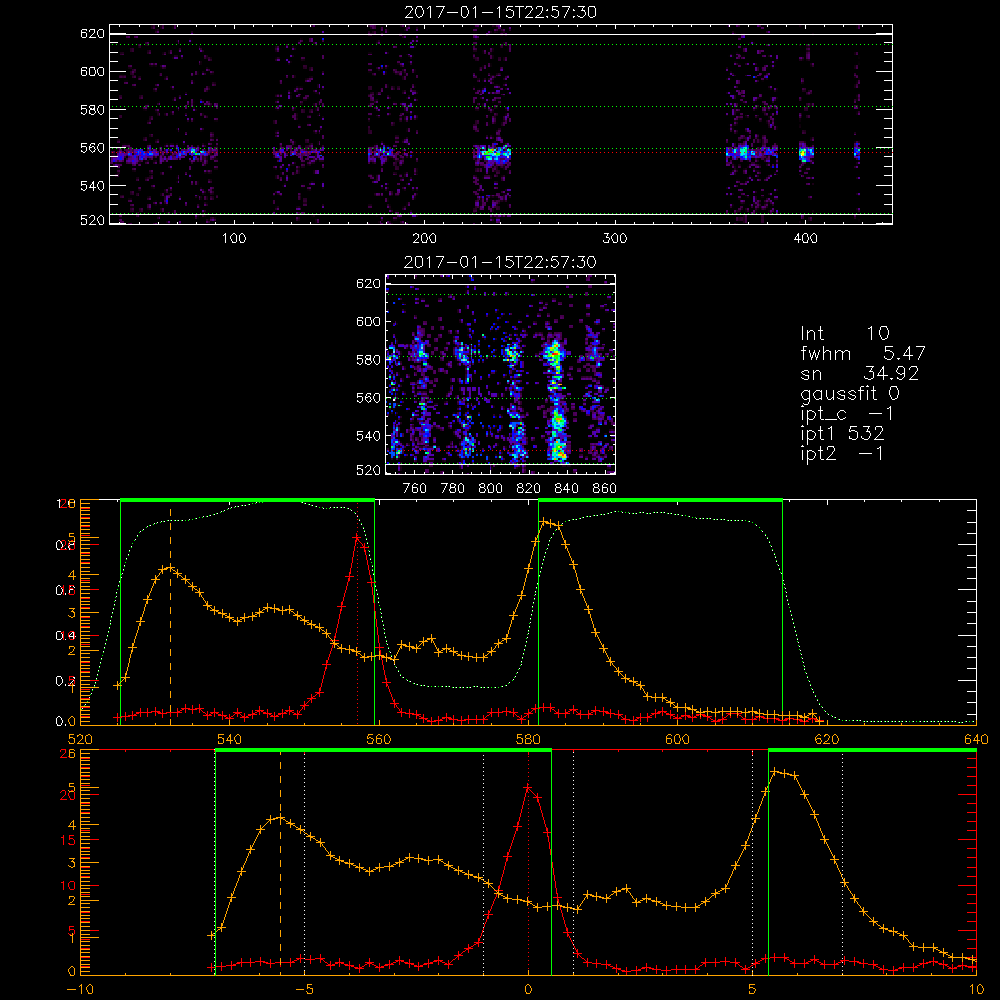1000x1000 pixels.
Task: Click y-axis label 540 of top spectrogram
Action: coord(92,186)
